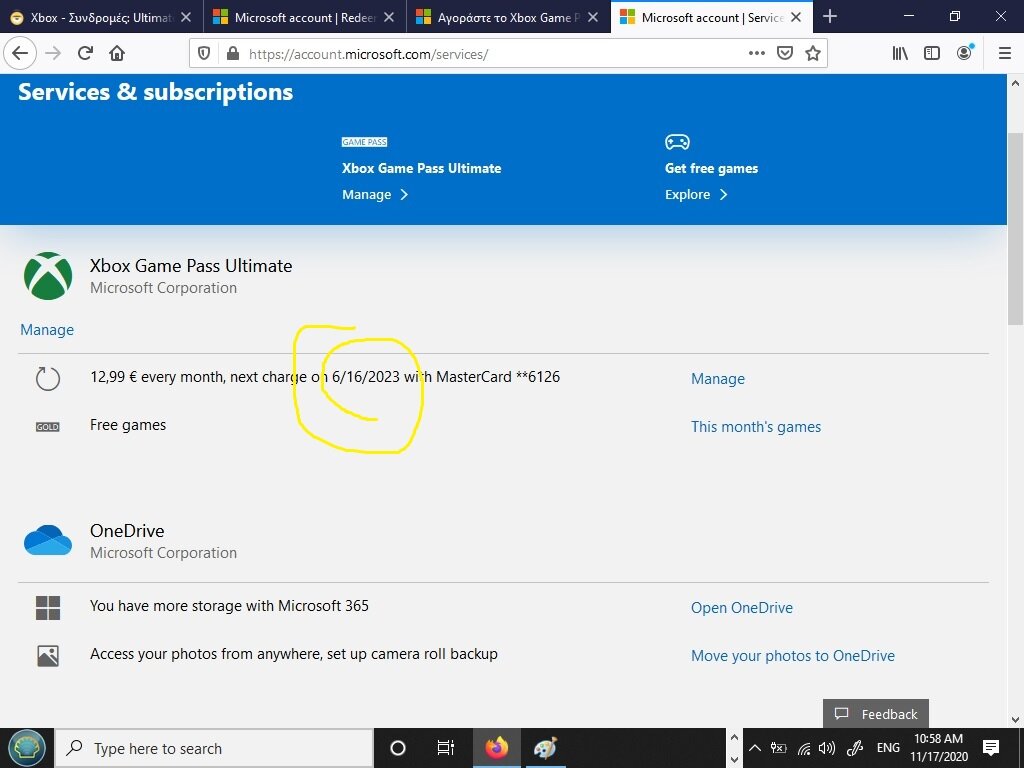The height and width of the screenshot is (768, 1024).
Task: Go to Firefox home page icon
Action: 117,54
